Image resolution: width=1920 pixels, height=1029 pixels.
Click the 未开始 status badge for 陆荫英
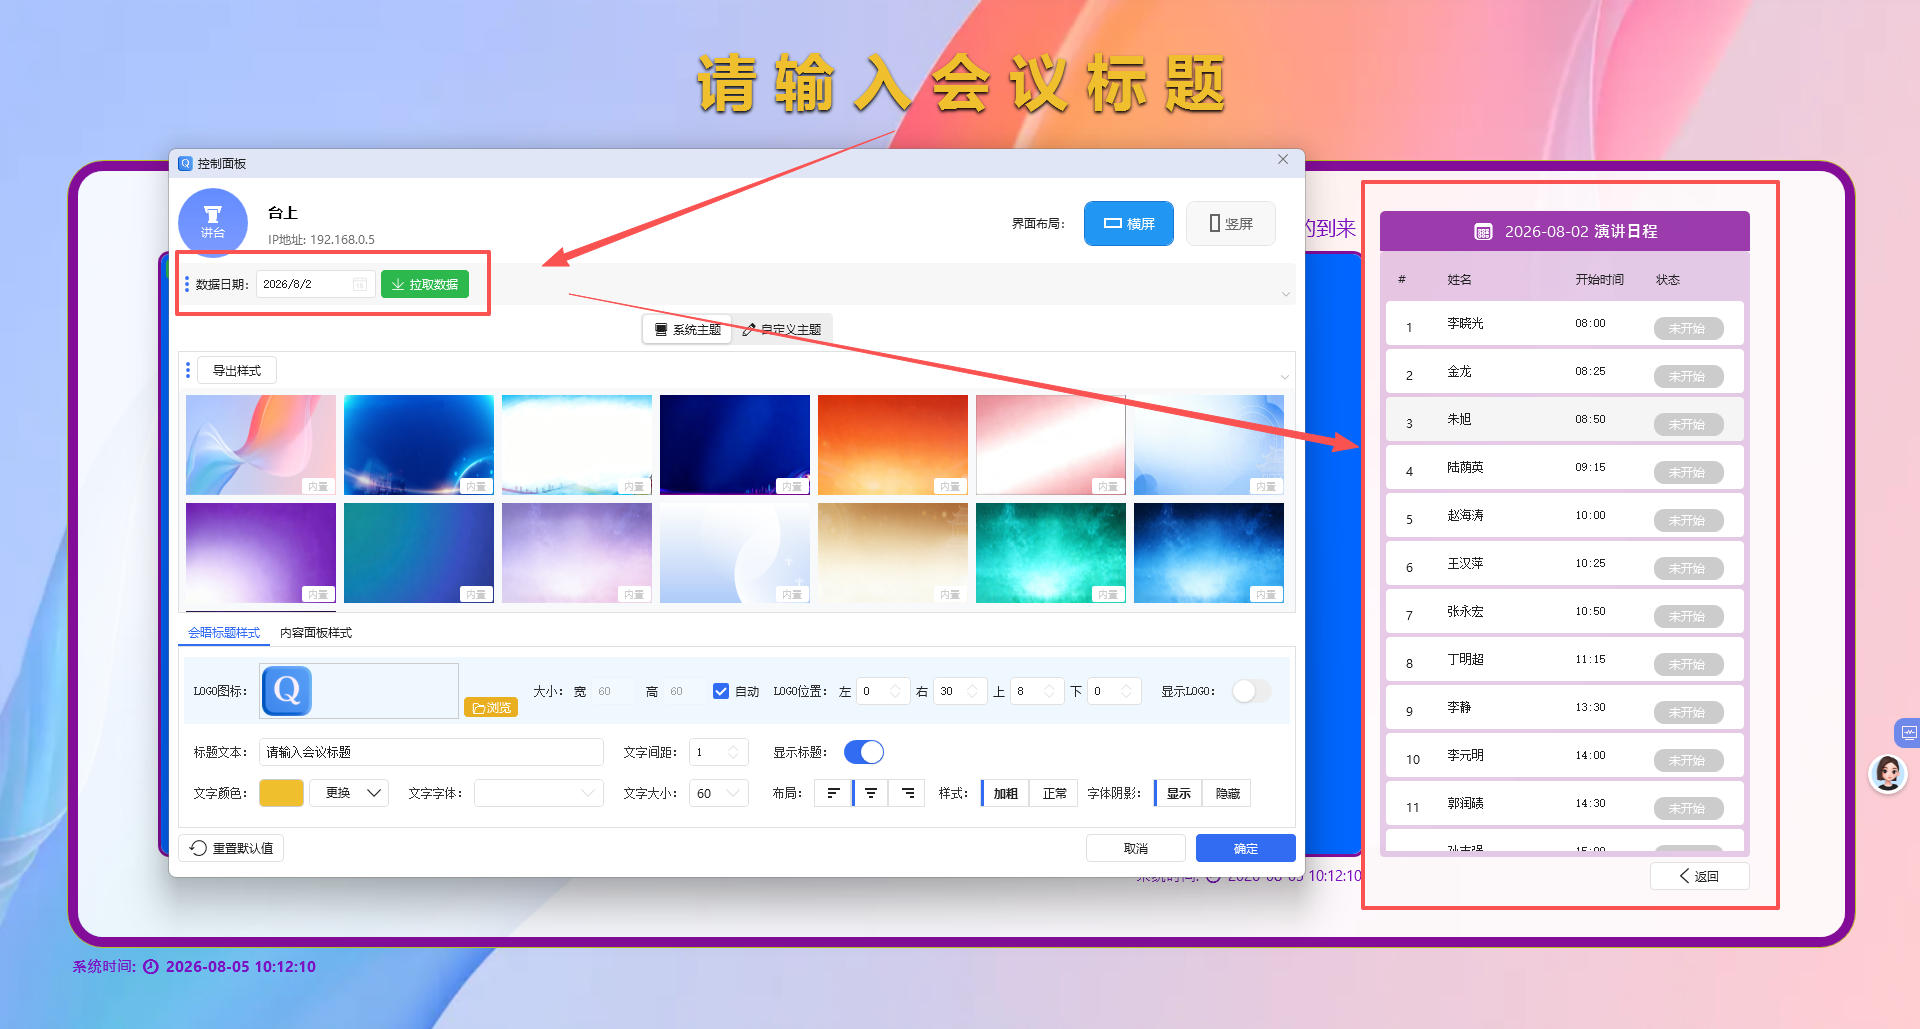[x=1688, y=472]
